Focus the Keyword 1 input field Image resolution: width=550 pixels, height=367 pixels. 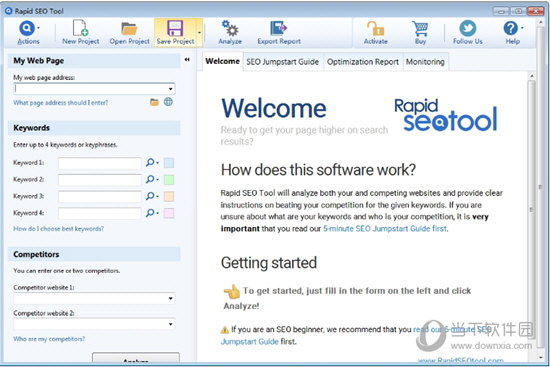tap(100, 163)
